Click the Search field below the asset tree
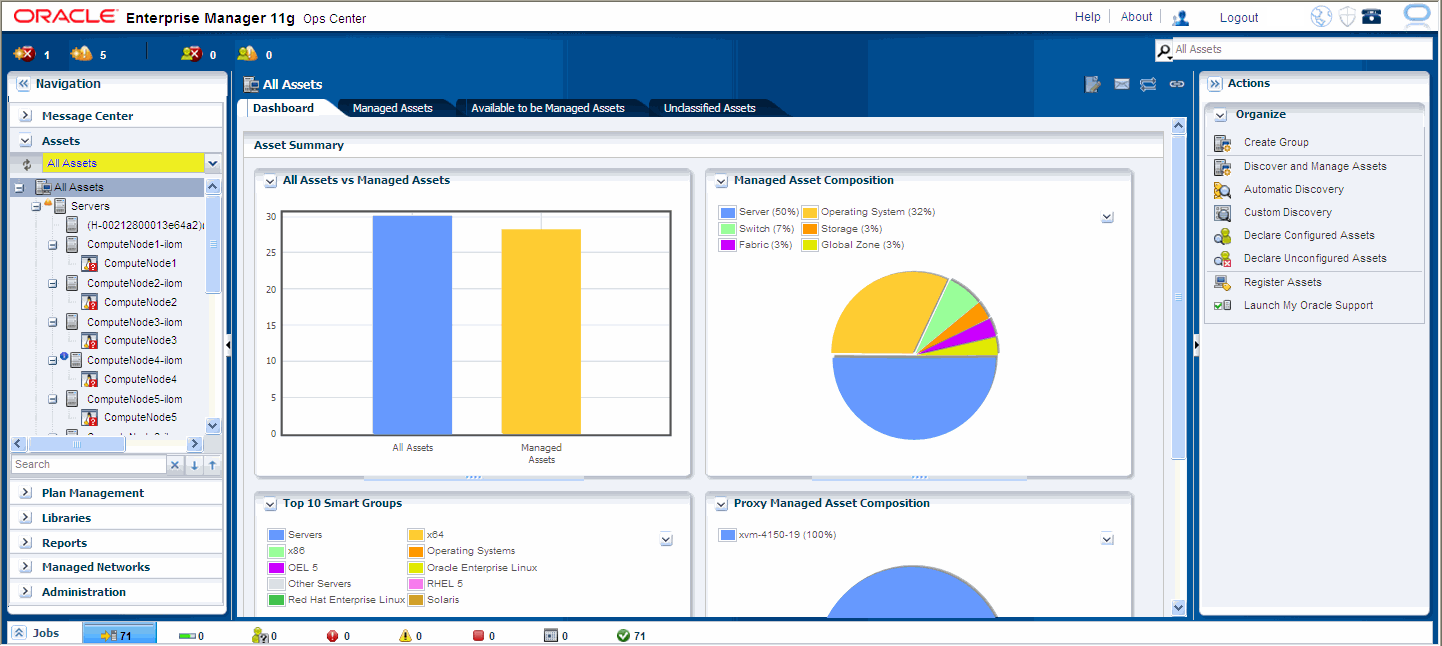Viewport: 1442px width, 646px height. pos(88,465)
